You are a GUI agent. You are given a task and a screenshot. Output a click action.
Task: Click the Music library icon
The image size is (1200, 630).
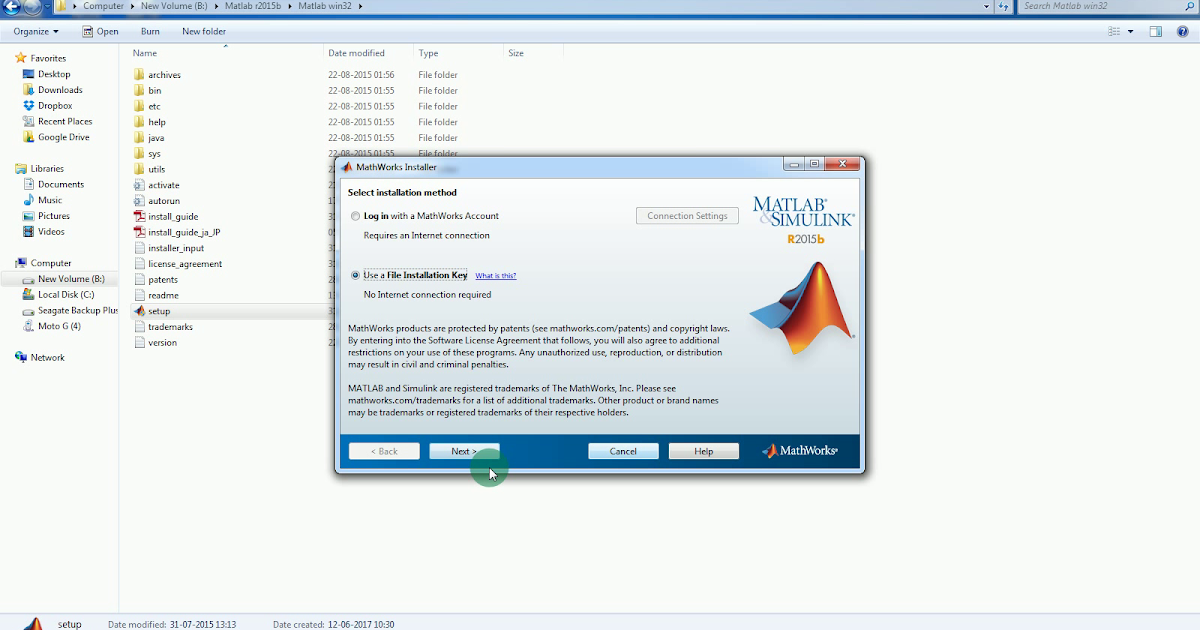point(28,200)
